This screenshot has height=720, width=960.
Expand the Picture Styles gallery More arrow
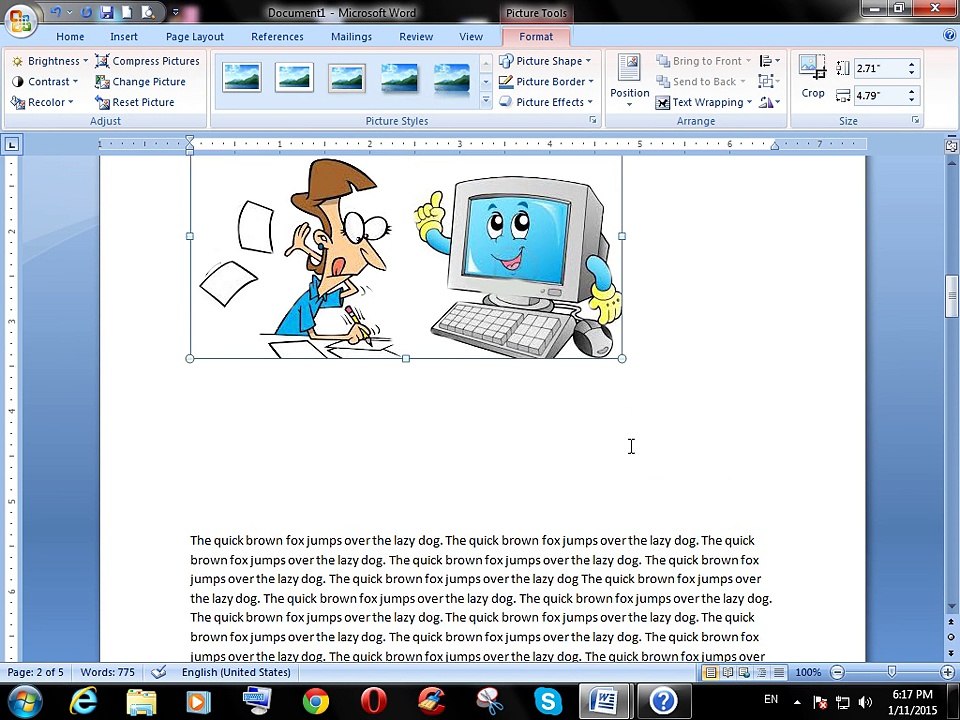click(486, 100)
